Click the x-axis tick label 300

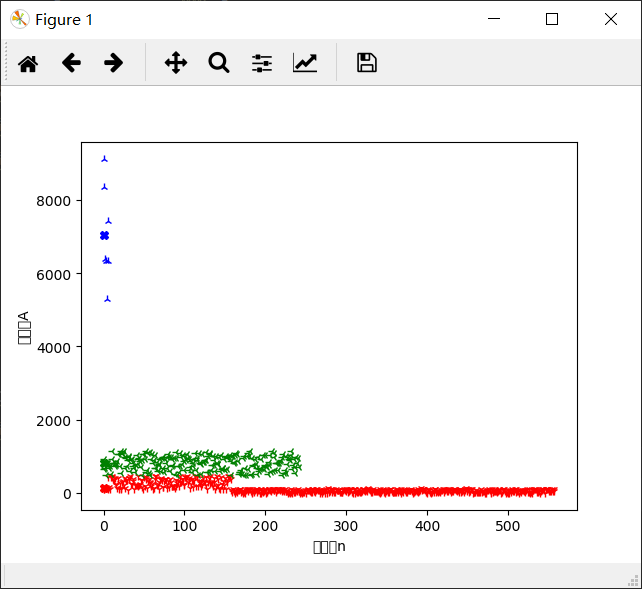click(x=346, y=526)
